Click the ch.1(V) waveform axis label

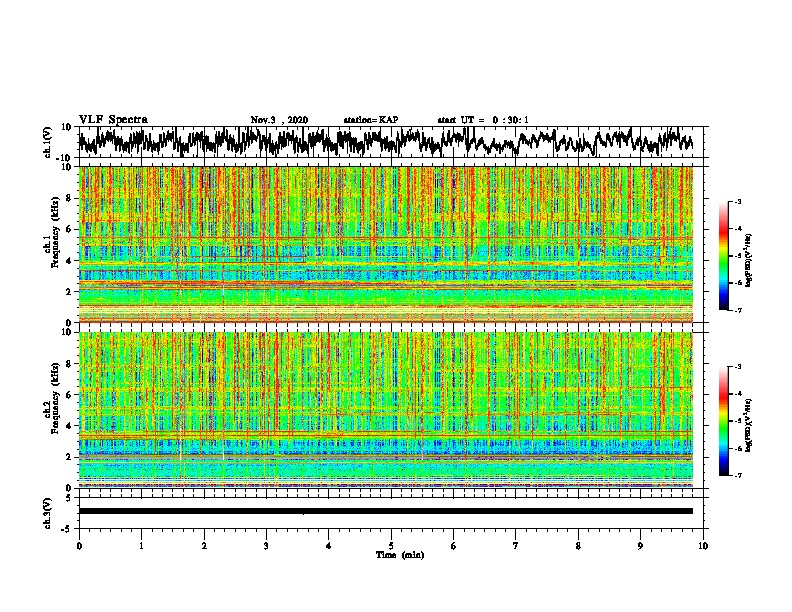pyautogui.click(x=48, y=142)
